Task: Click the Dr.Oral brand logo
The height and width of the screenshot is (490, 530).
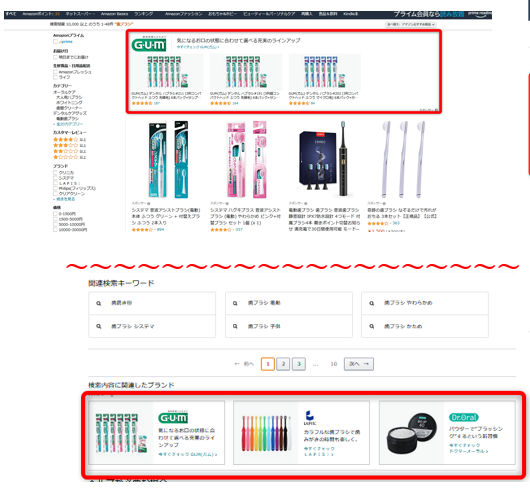Action: (x=464, y=417)
